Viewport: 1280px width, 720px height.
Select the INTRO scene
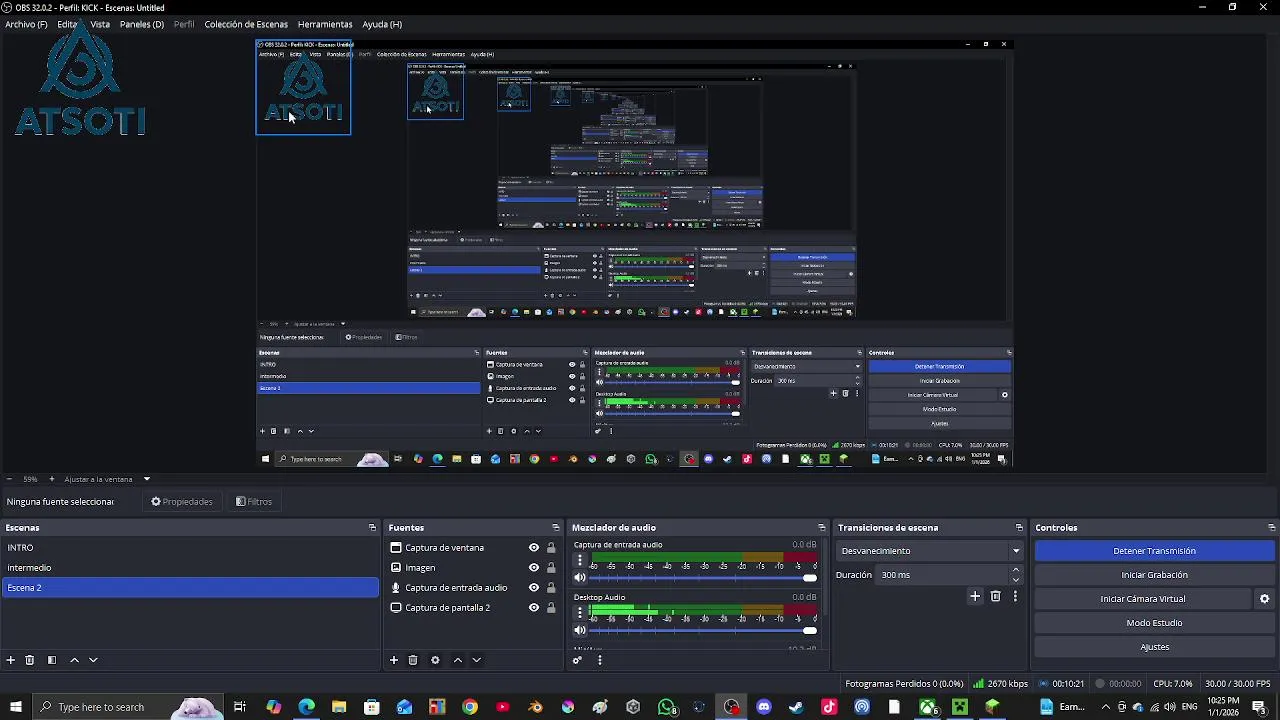[x=190, y=548]
